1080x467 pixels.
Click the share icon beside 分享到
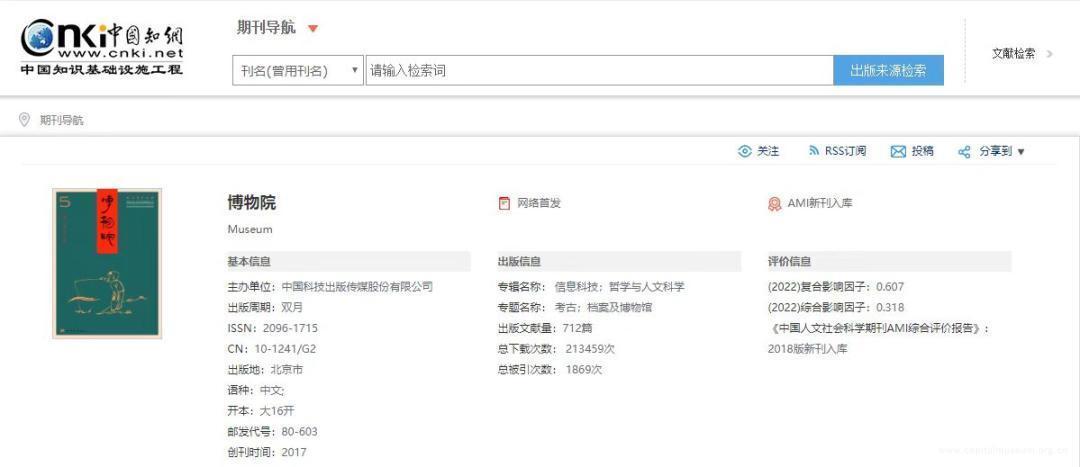click(x=964, y=152)
